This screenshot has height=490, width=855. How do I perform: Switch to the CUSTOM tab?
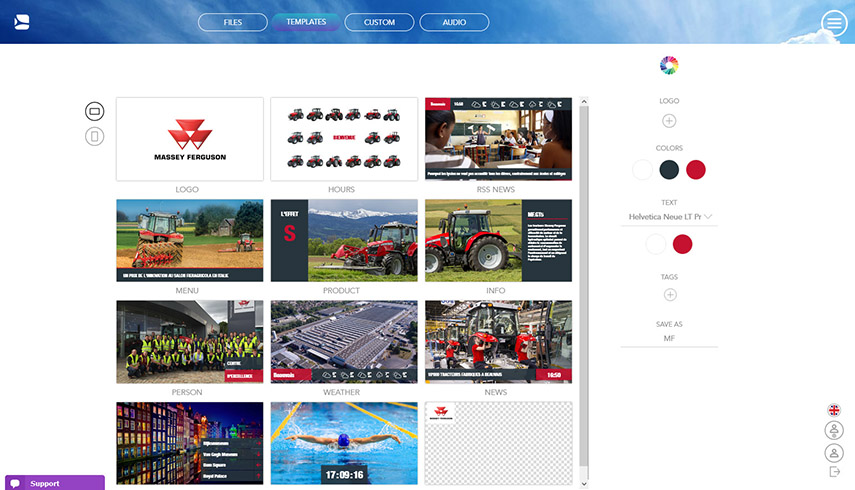(380, 22)
